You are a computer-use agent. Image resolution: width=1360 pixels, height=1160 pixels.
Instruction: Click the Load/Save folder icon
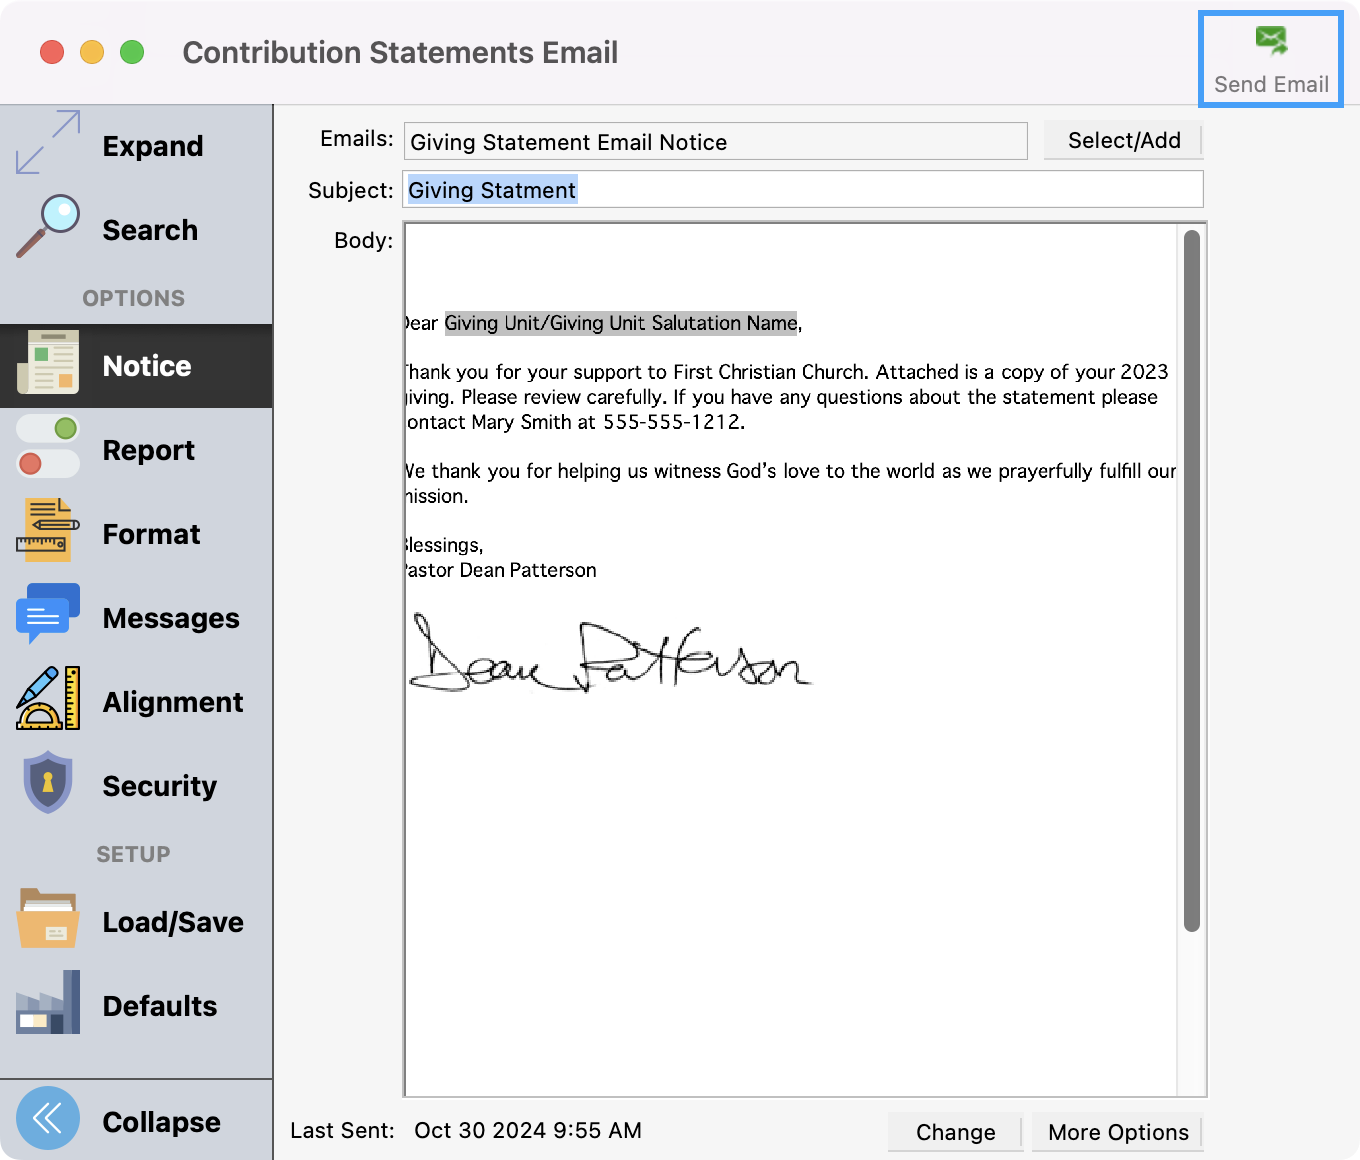pos(48,919)
